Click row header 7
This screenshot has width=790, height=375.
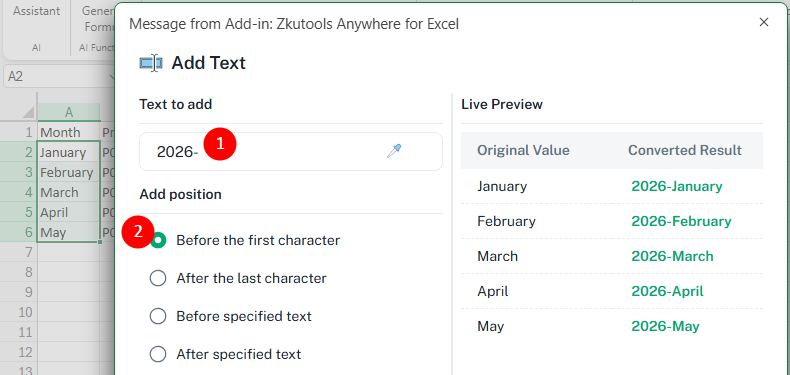pyautogui.click(x=19, y=253)
